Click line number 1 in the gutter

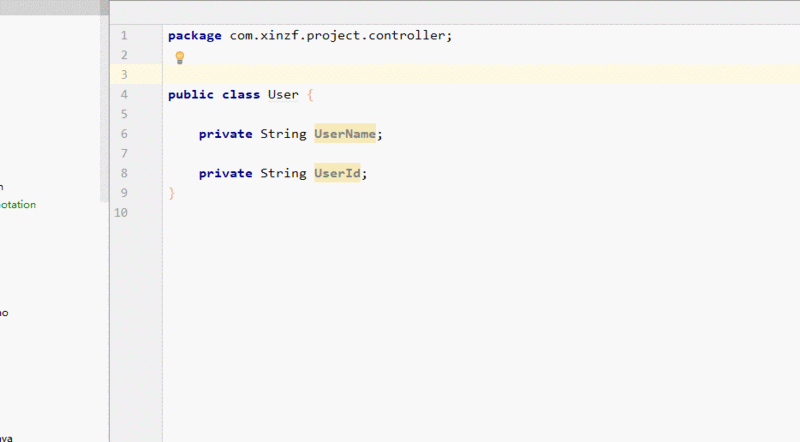(123, 36)
